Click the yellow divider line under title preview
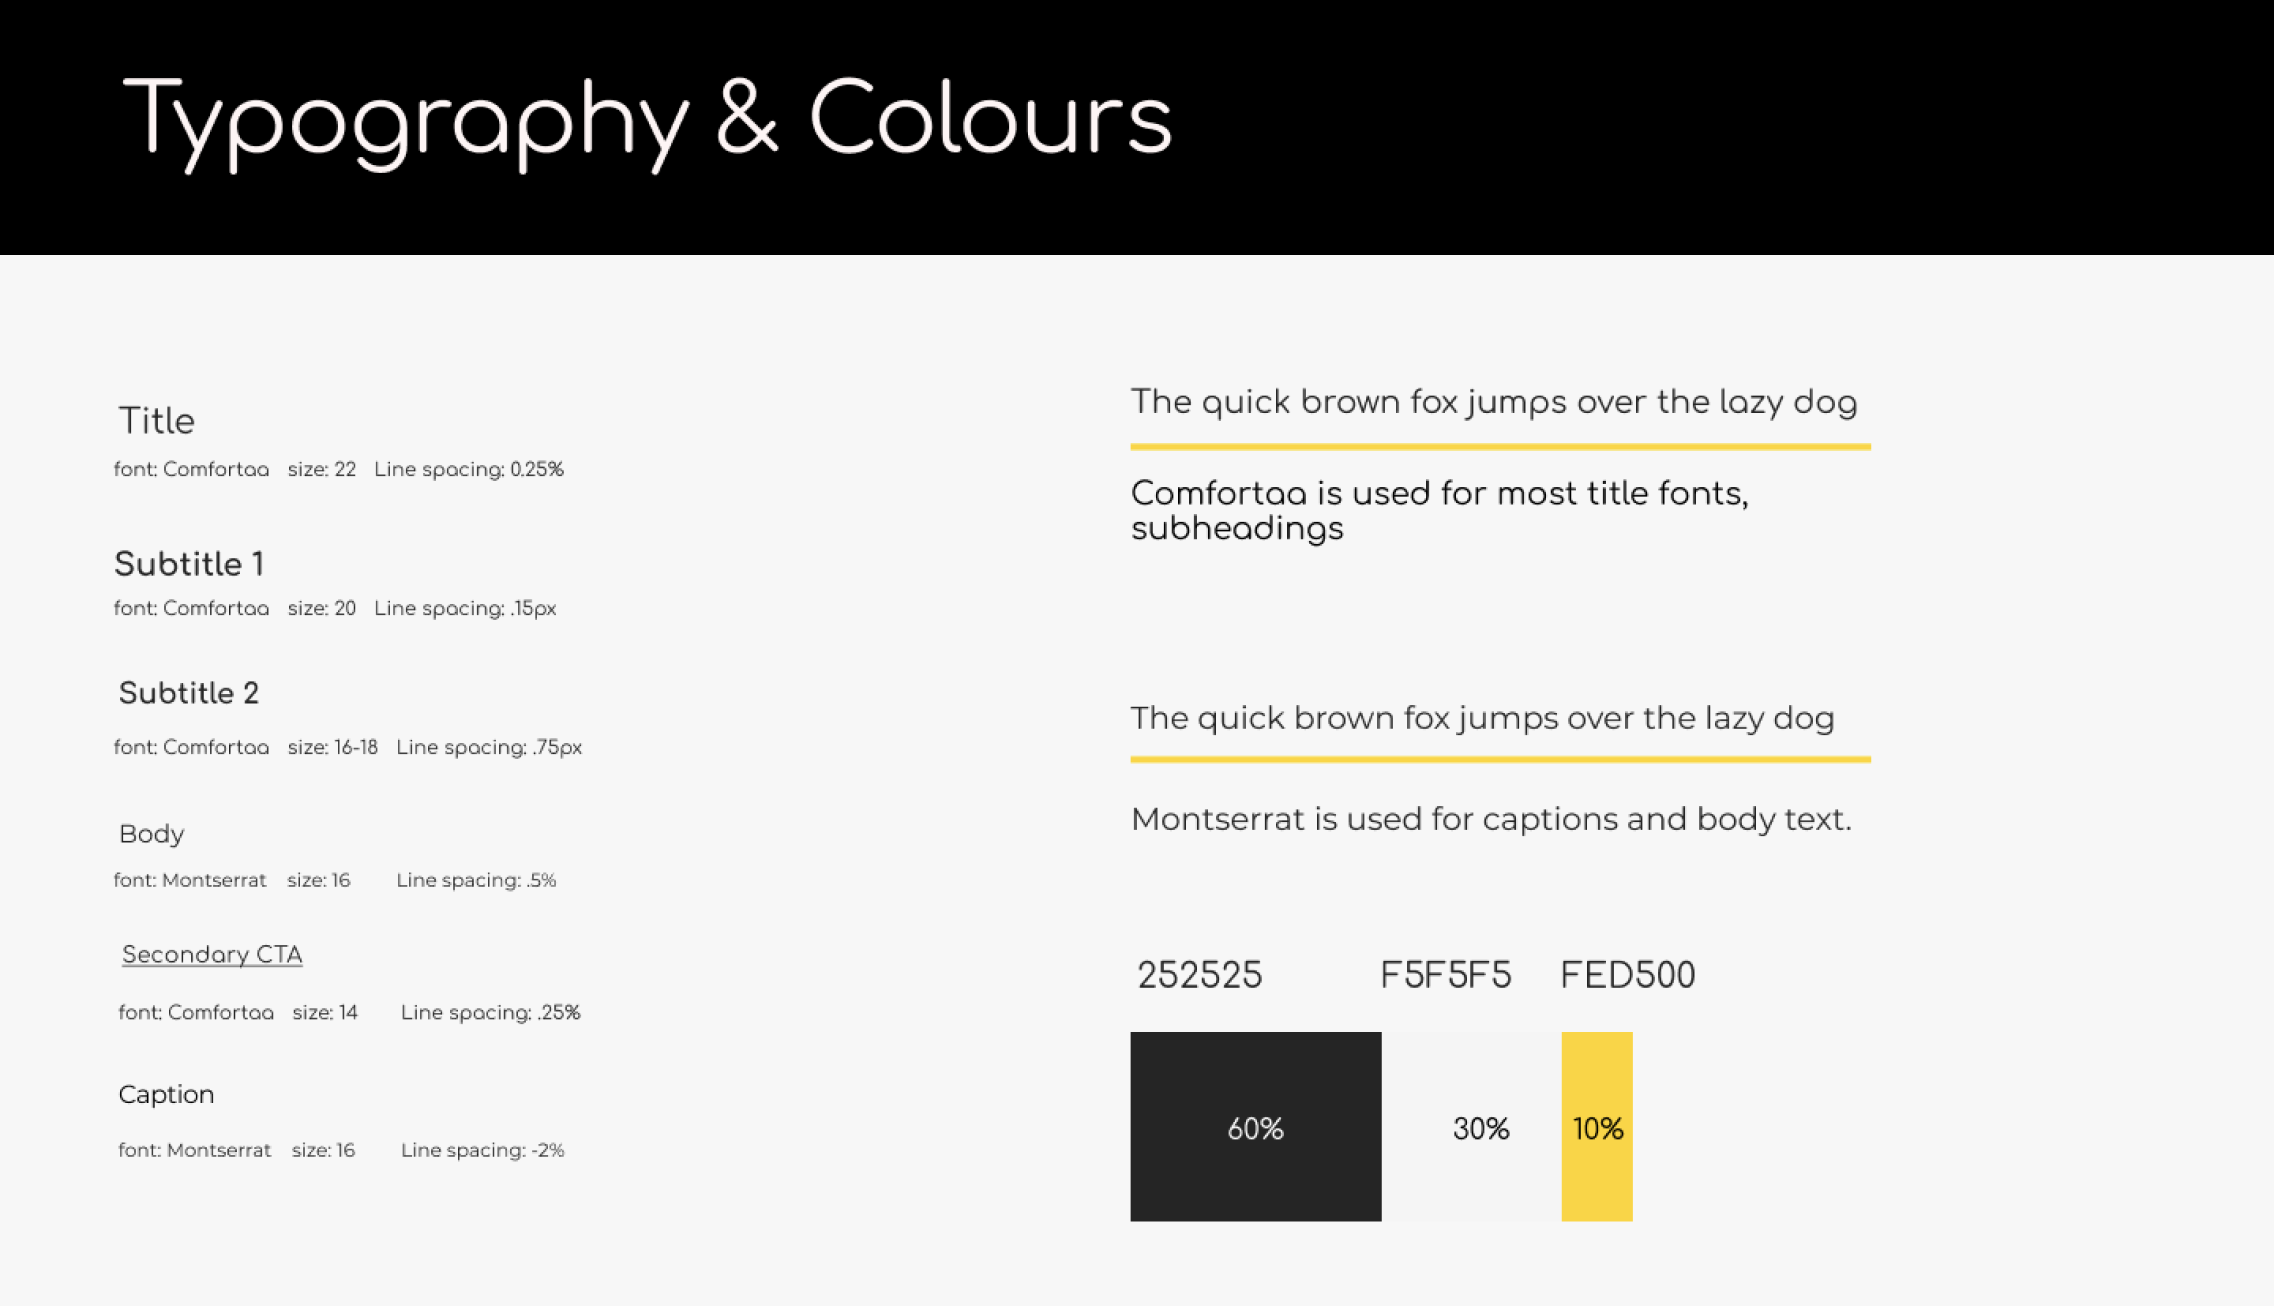 click(x=1499, y=442)
